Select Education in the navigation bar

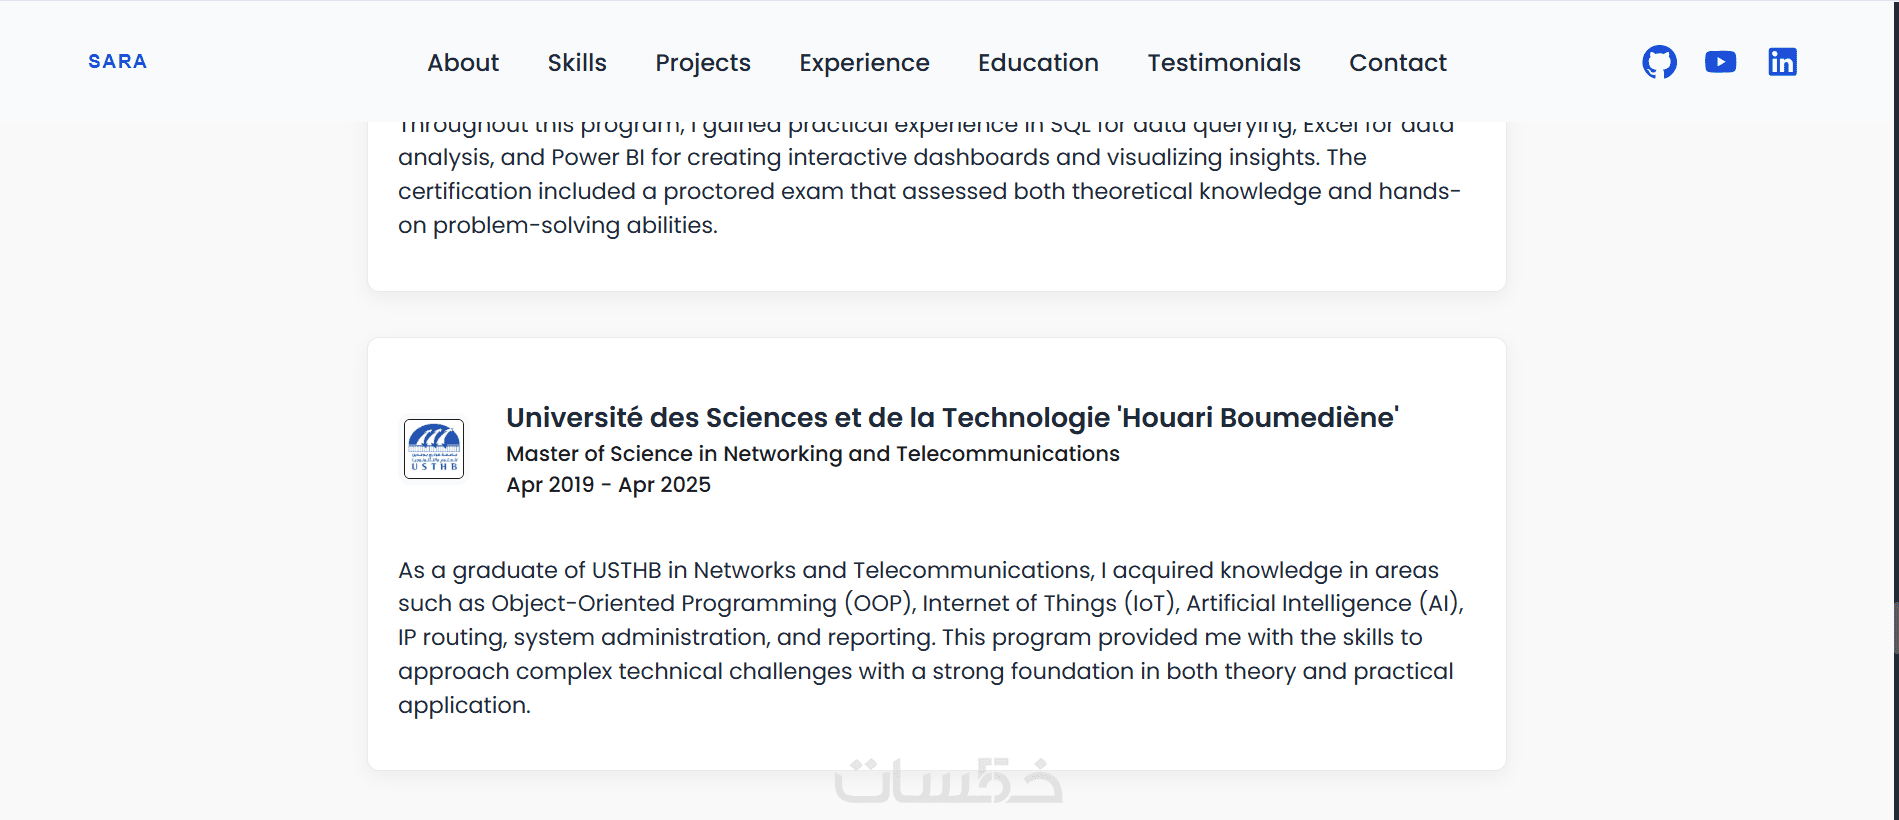click(1038, 63)
